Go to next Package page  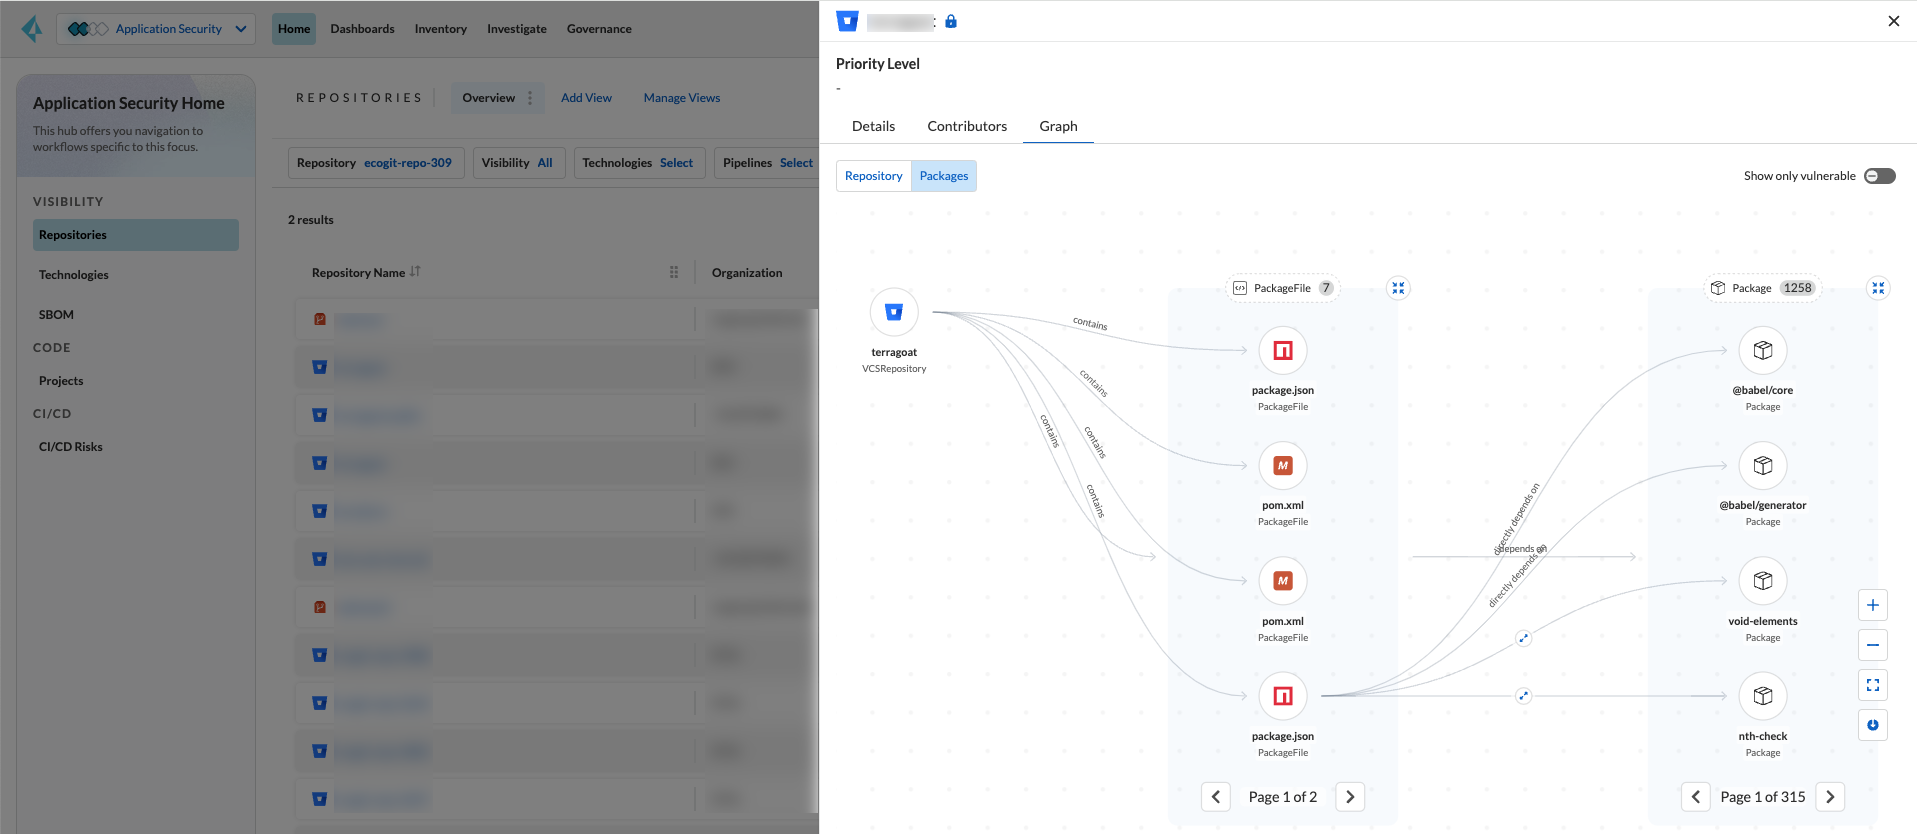[x=1830, y=797]
